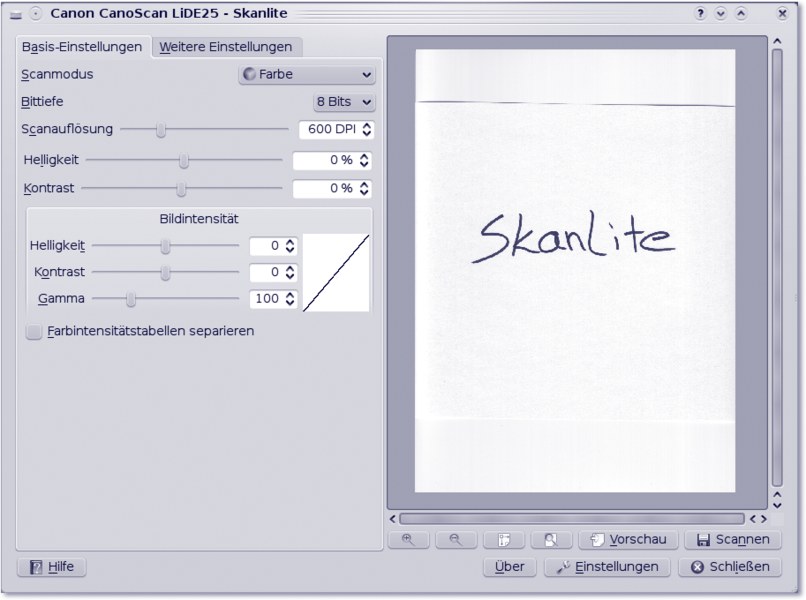Click the zoom to fit icon
This screenshot has width=806, height=600.
[x=551, y=540]
